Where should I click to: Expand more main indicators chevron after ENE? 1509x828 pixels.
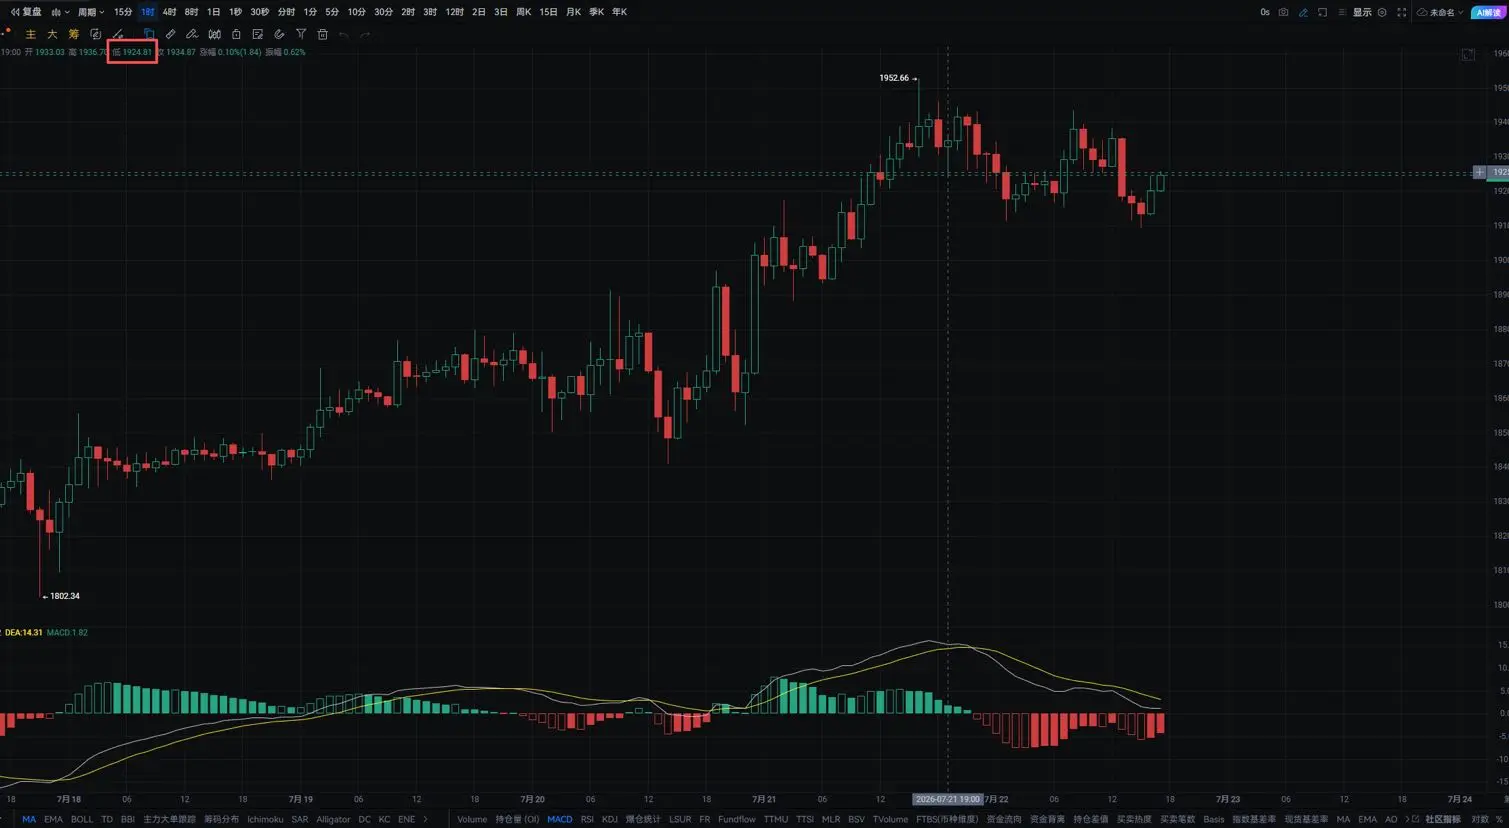[425, 819]
